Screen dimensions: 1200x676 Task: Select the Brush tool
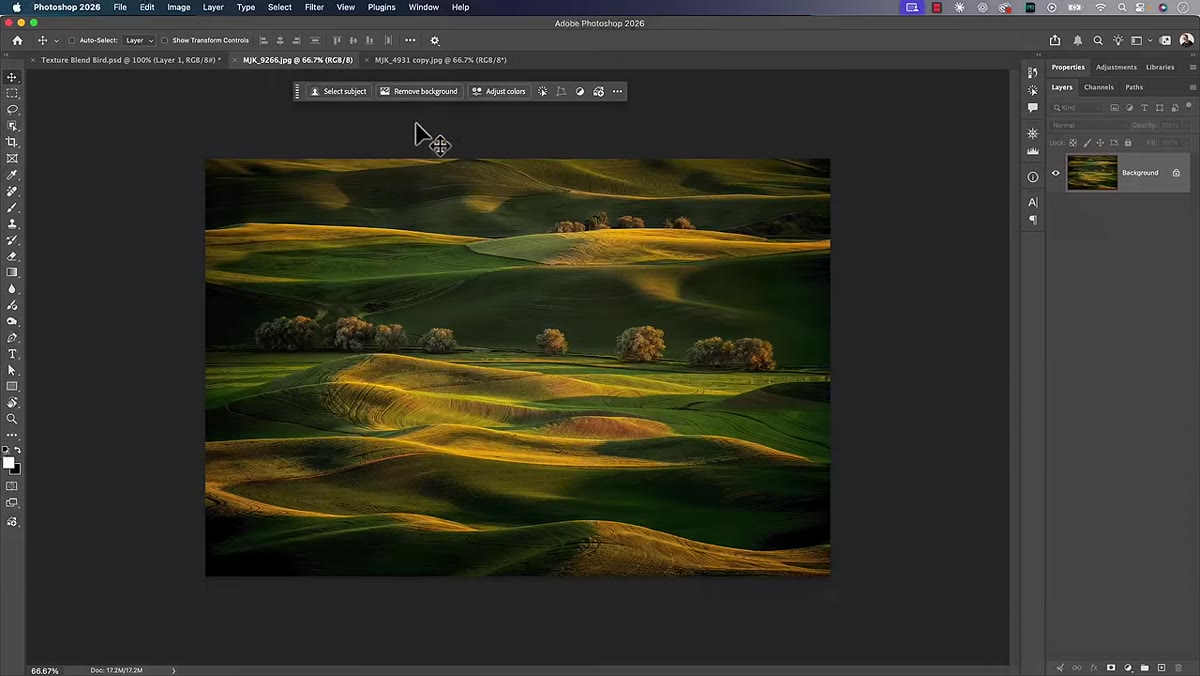(x=12, y=207)
